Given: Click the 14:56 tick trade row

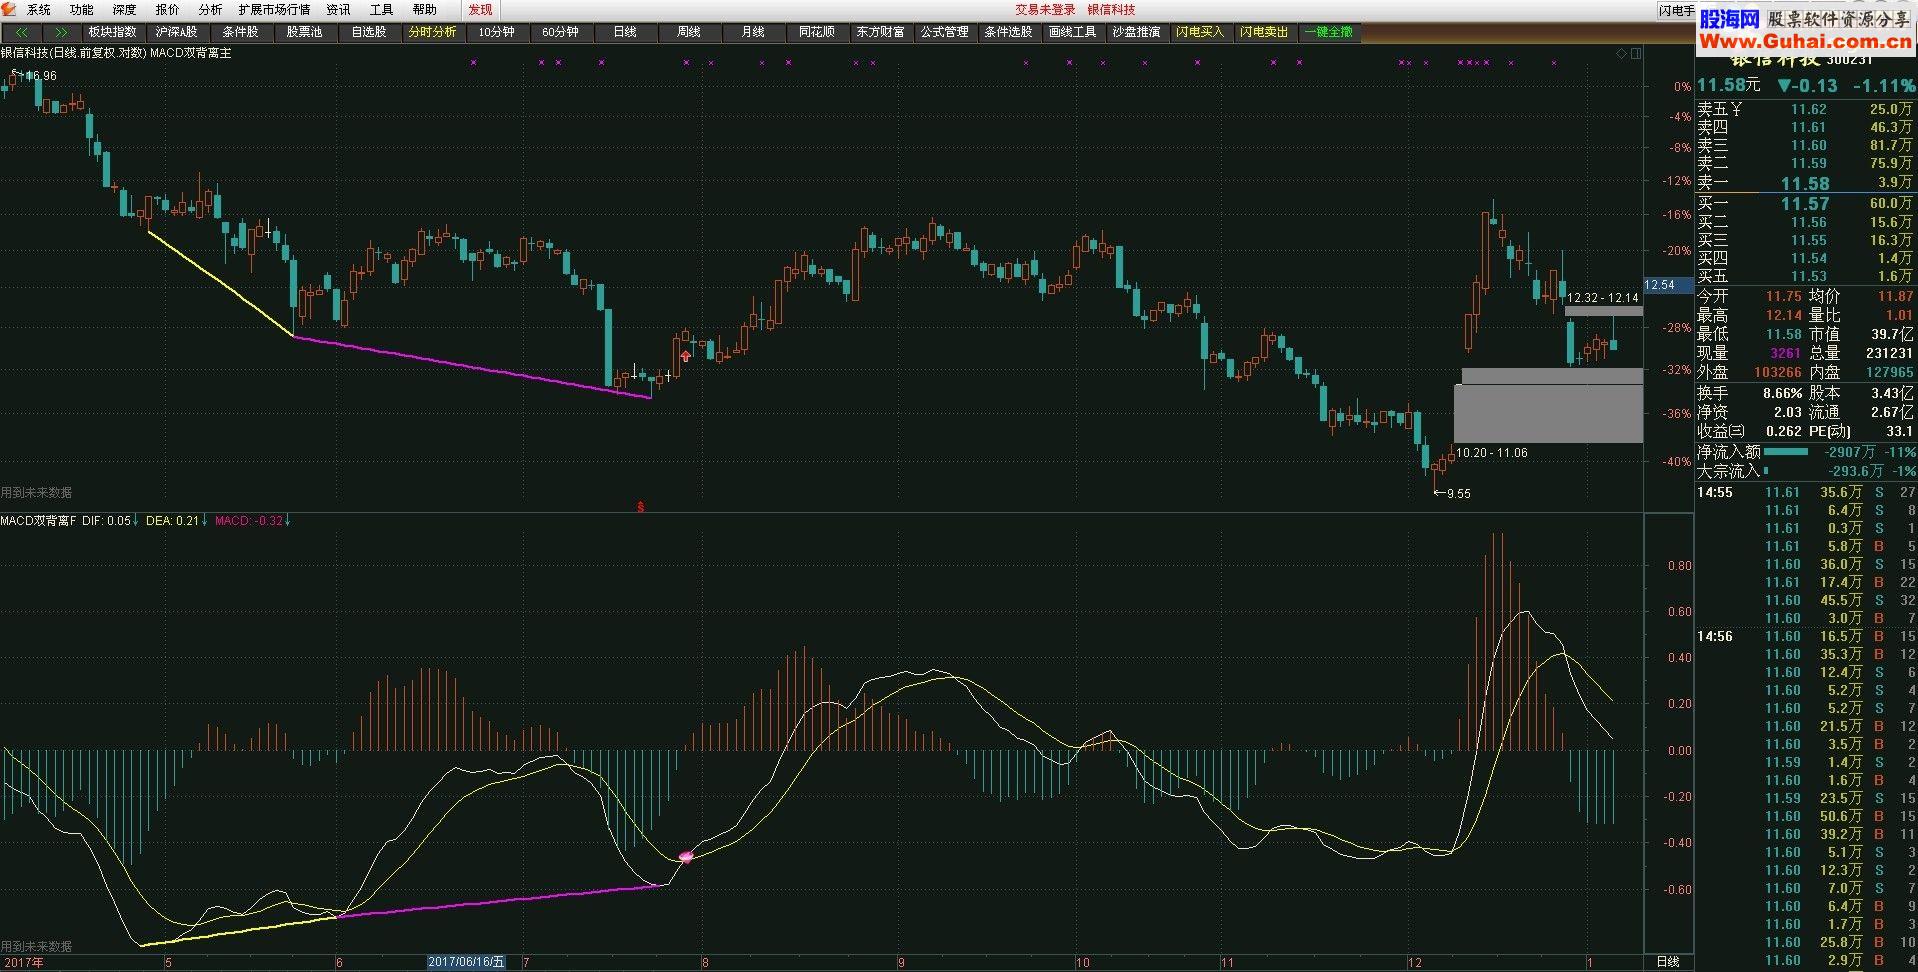Looking at the screenshot, I should (x=1805, y=636).
